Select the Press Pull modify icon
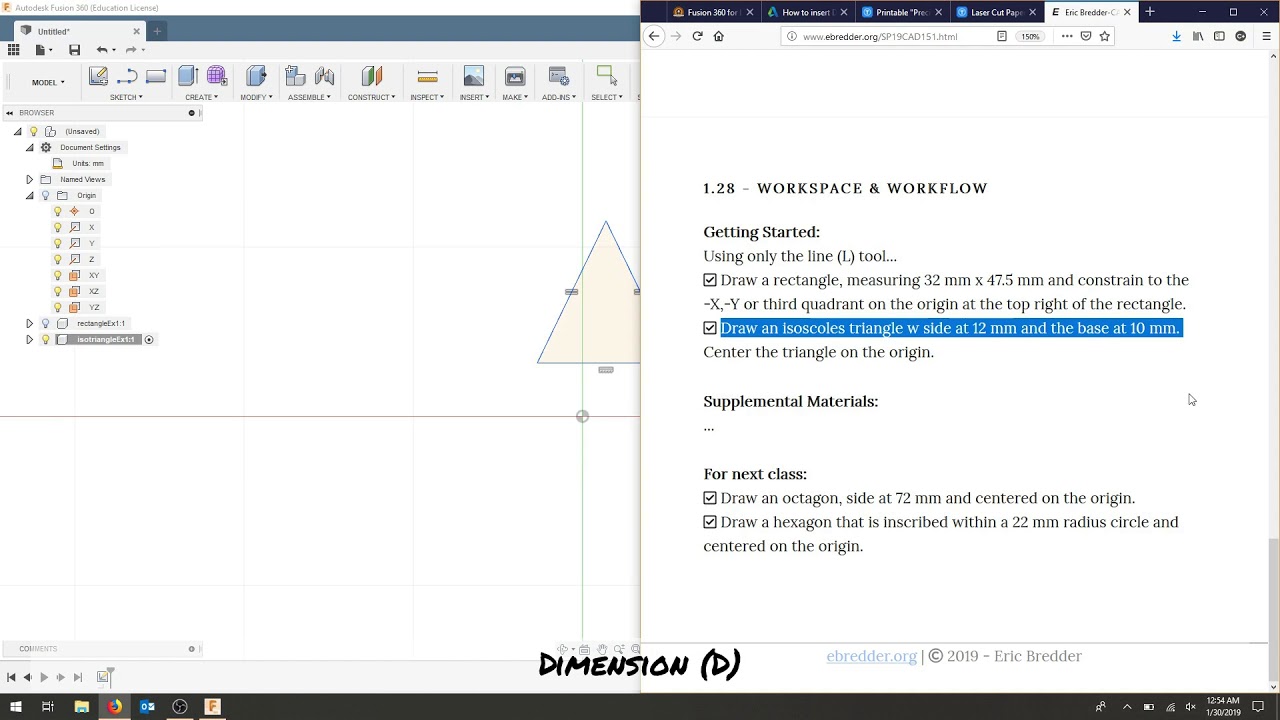1280x720 pixels. click(x=256, y=76)
